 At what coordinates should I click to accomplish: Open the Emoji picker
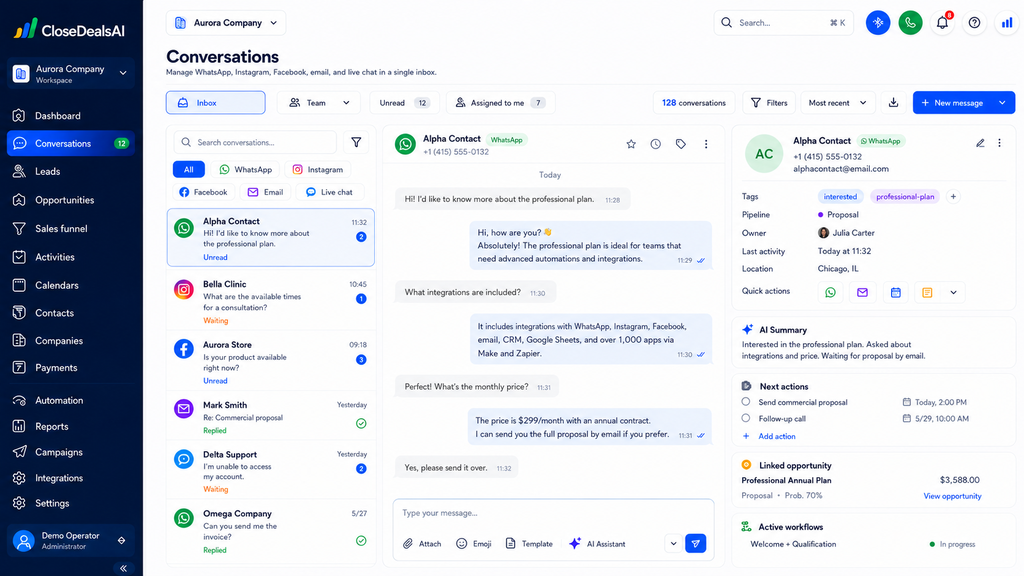[x=473, y=543]
